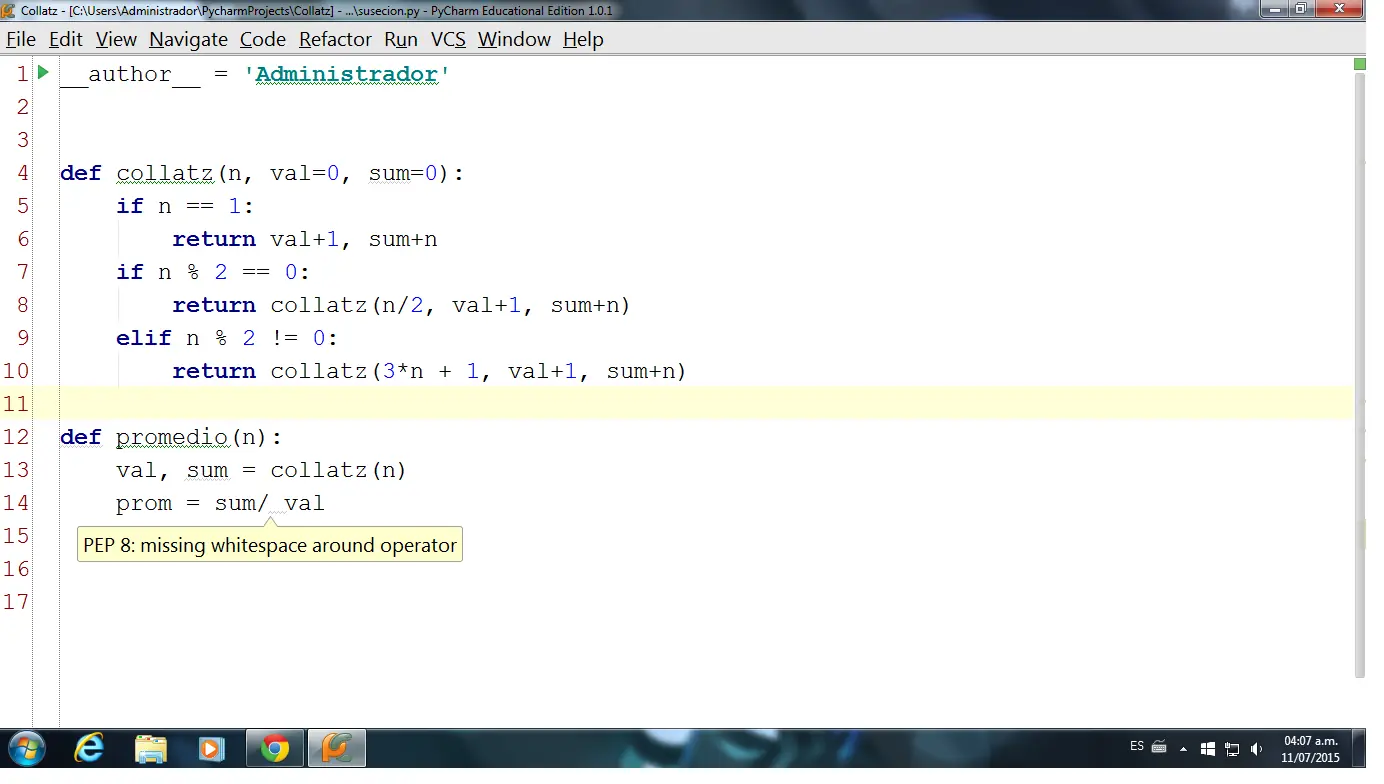
Task: Open the VCS menu
Action: pyautogui.click(x=448, y=39)
